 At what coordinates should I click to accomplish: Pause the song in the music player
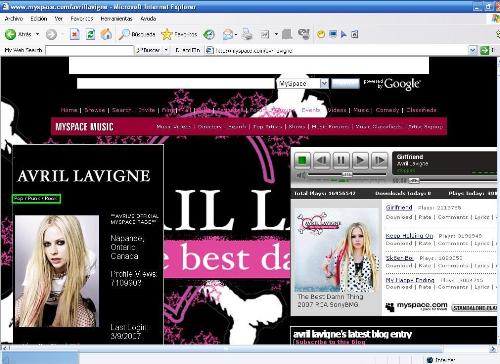341,160
